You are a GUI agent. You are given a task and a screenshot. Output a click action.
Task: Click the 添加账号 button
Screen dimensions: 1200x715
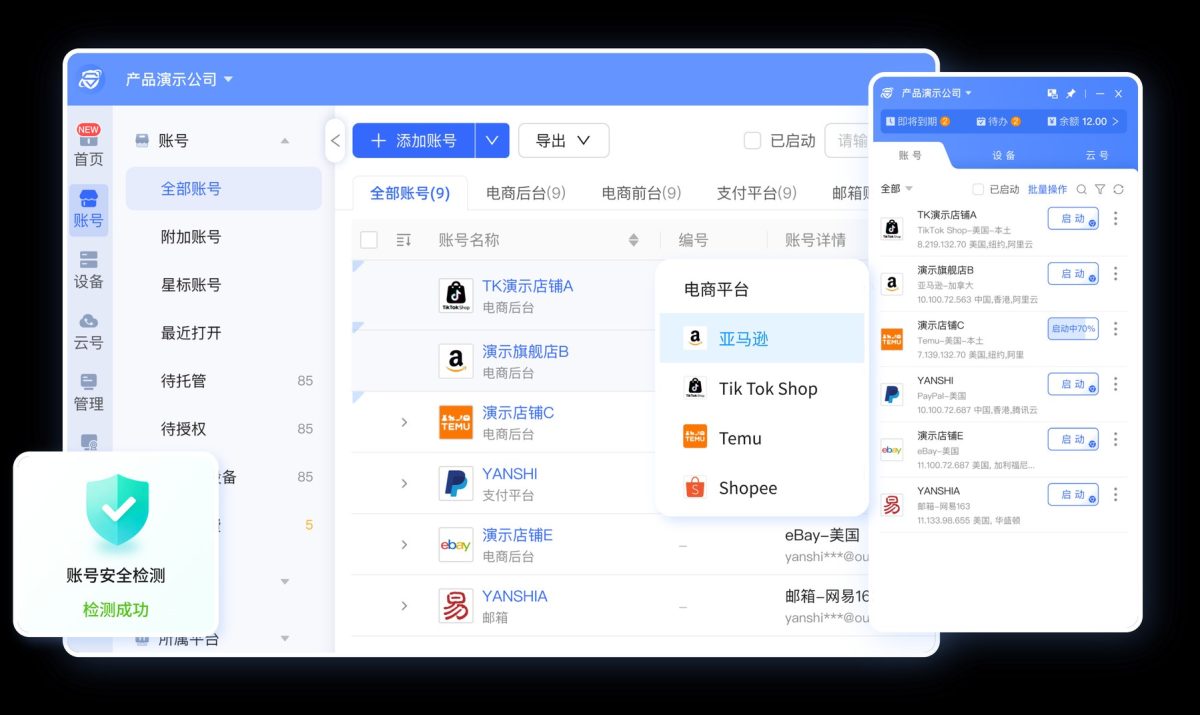click(414, 141)
